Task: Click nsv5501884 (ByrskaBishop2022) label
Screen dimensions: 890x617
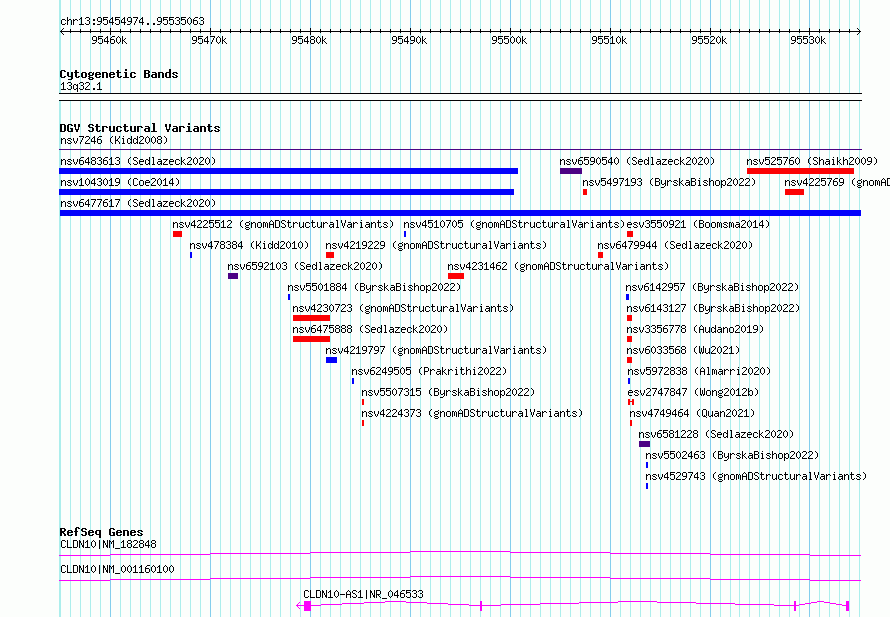Action: [x=374, y=287]
